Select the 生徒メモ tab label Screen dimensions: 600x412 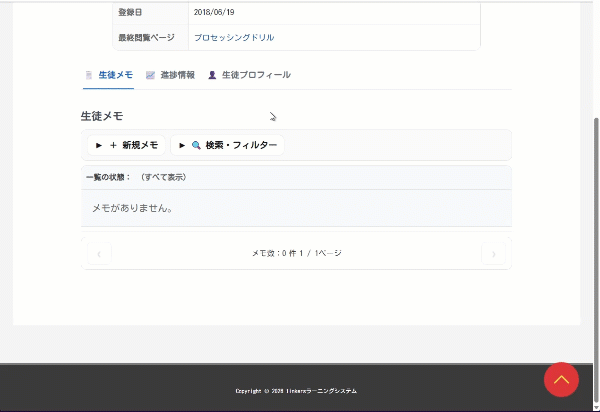click(116, 75)
